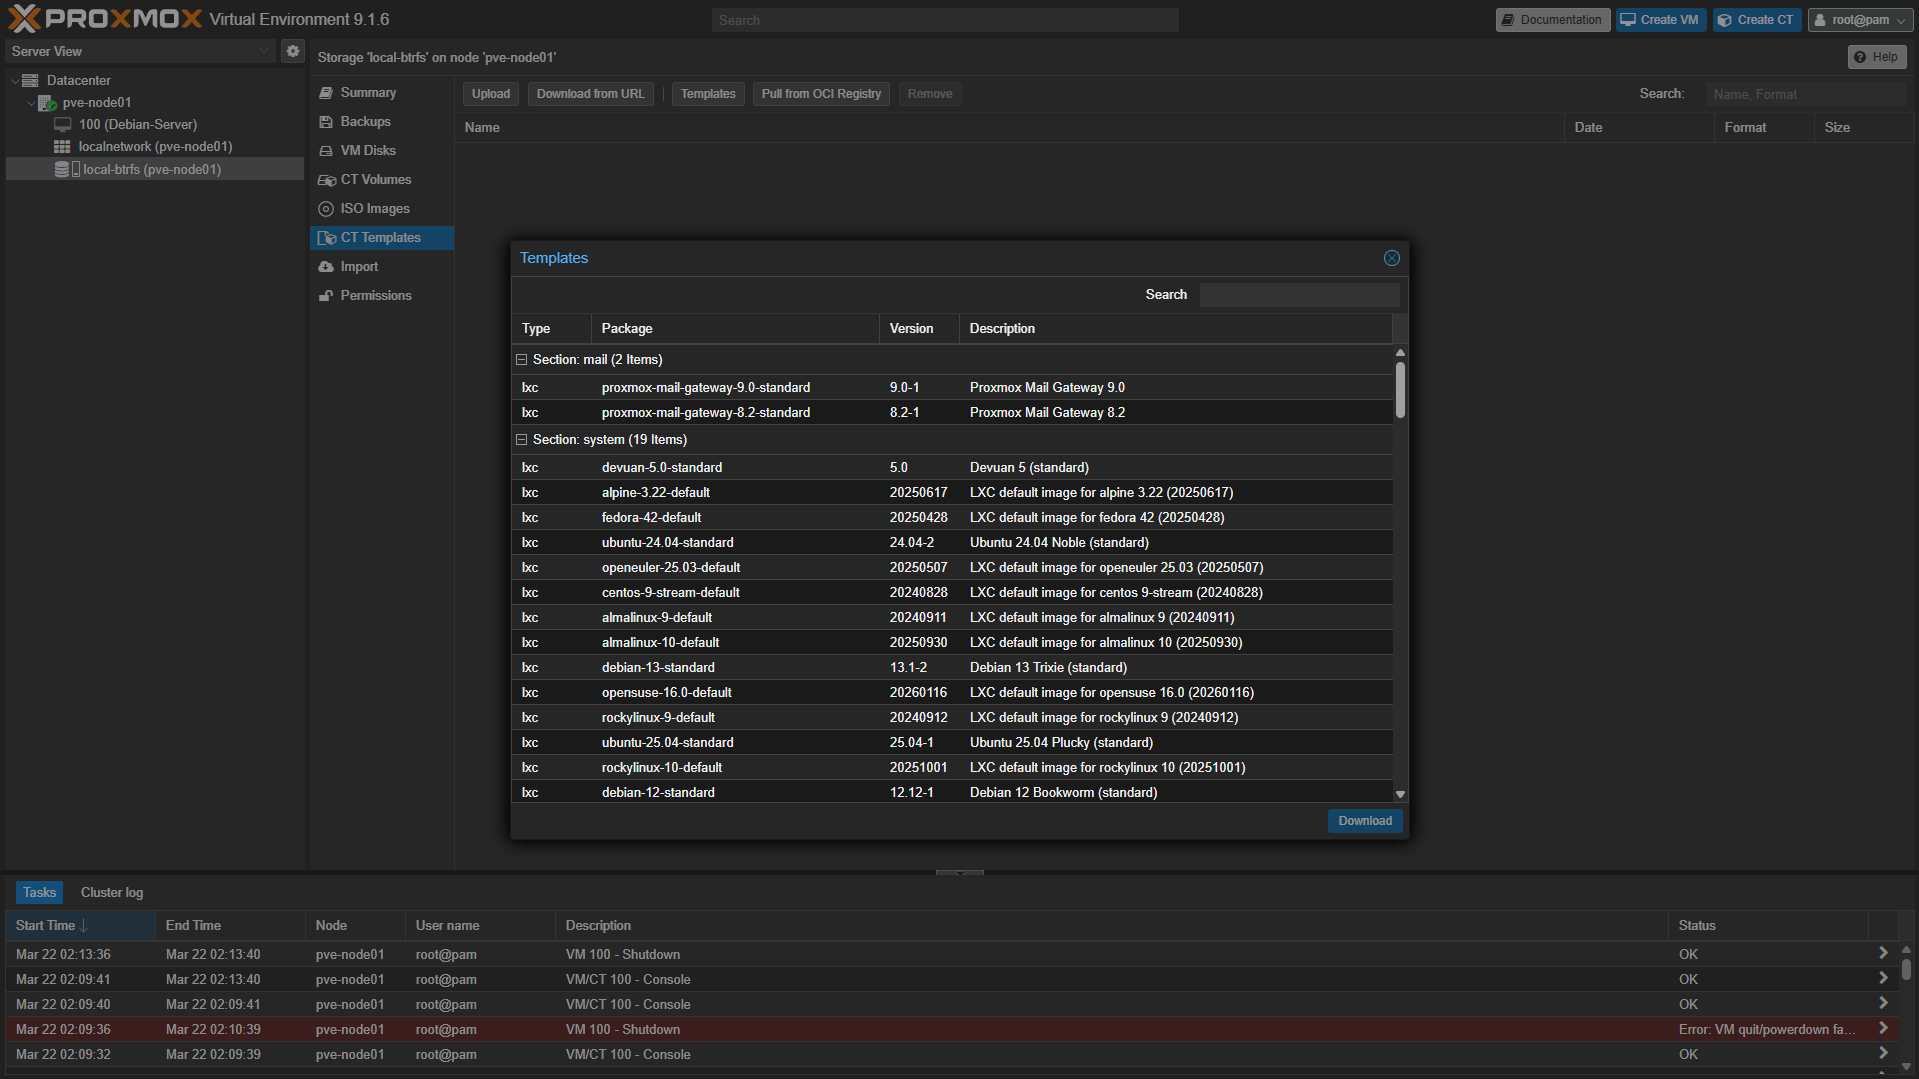The height and width of the screenshot is (1079, 1919).
Task: Select VM 100 (Debian-Server) in tree
Action: coord(137,124)
